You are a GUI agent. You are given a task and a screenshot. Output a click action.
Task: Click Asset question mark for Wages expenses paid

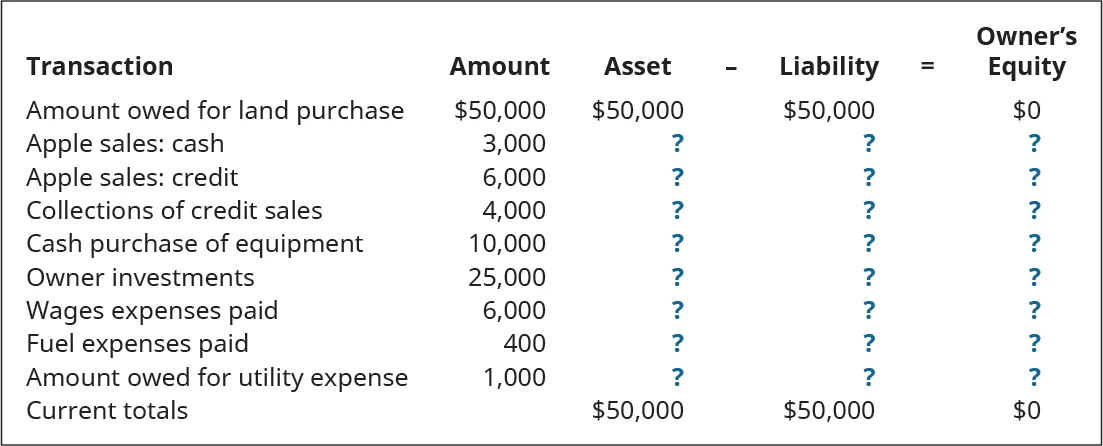click(678, 311)
